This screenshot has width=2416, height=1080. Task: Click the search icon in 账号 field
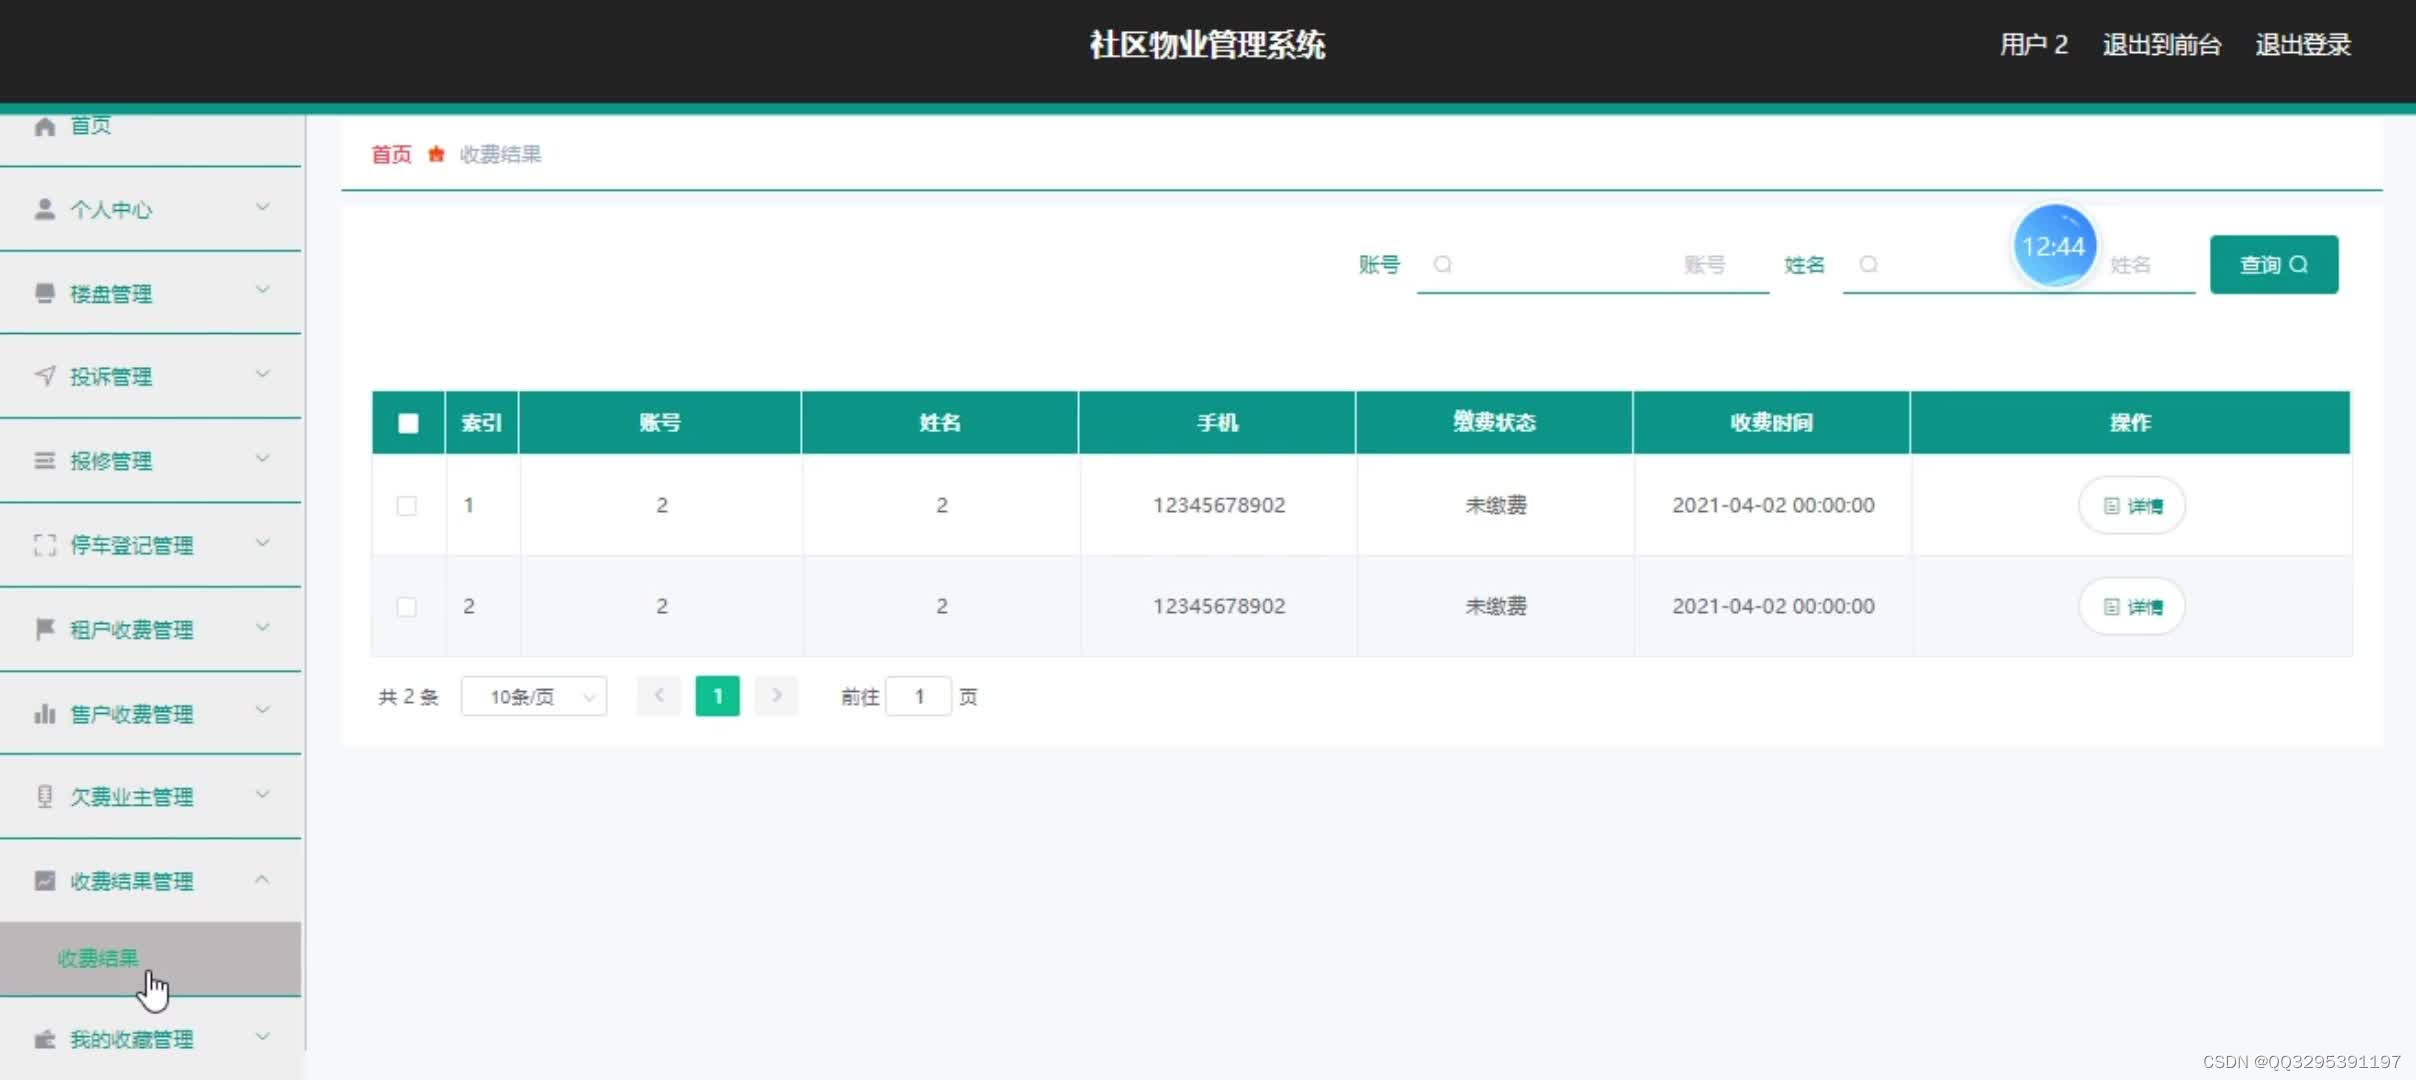(1442, 264)
